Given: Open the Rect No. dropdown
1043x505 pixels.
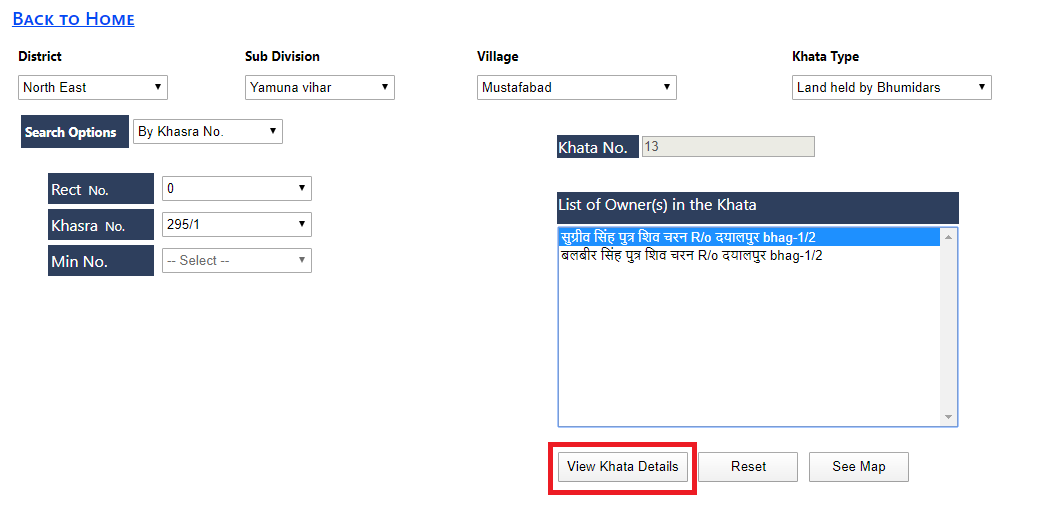Looking at the screenshot, I should 236,189.
